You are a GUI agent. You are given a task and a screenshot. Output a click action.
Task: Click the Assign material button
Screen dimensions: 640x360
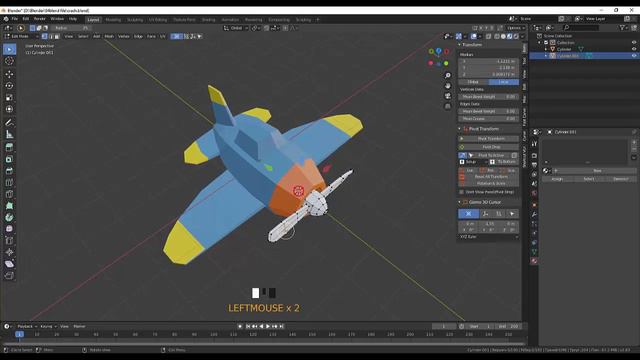(x=557, y=179)
